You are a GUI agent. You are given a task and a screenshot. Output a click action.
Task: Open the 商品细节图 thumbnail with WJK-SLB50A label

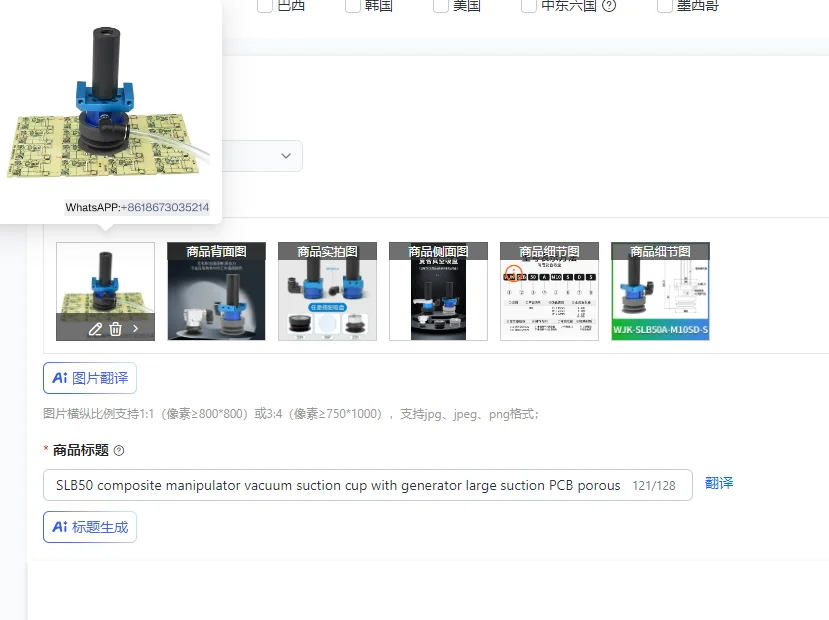coord(660,291)
